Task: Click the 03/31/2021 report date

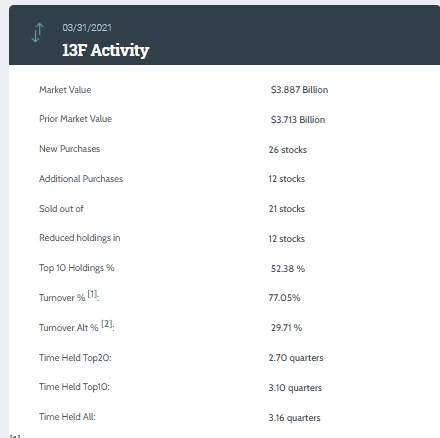Action: click(x=87, y=27)
